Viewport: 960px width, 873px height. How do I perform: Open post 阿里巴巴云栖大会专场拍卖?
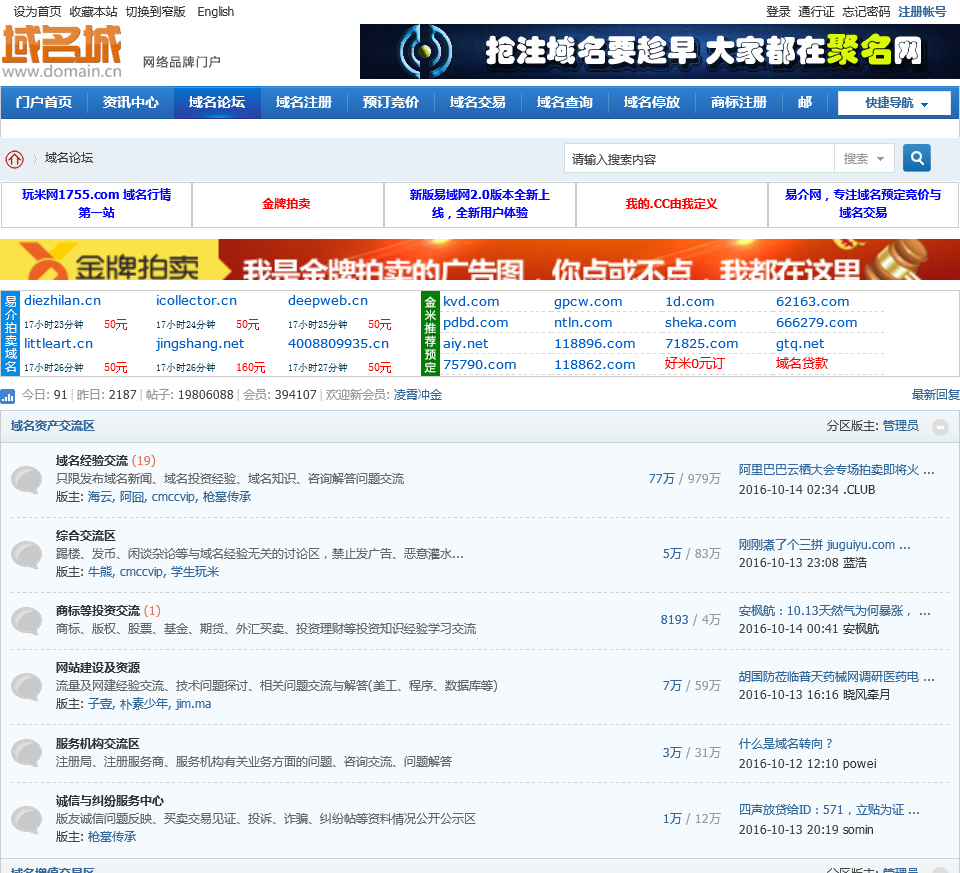(x=836, y=470)
